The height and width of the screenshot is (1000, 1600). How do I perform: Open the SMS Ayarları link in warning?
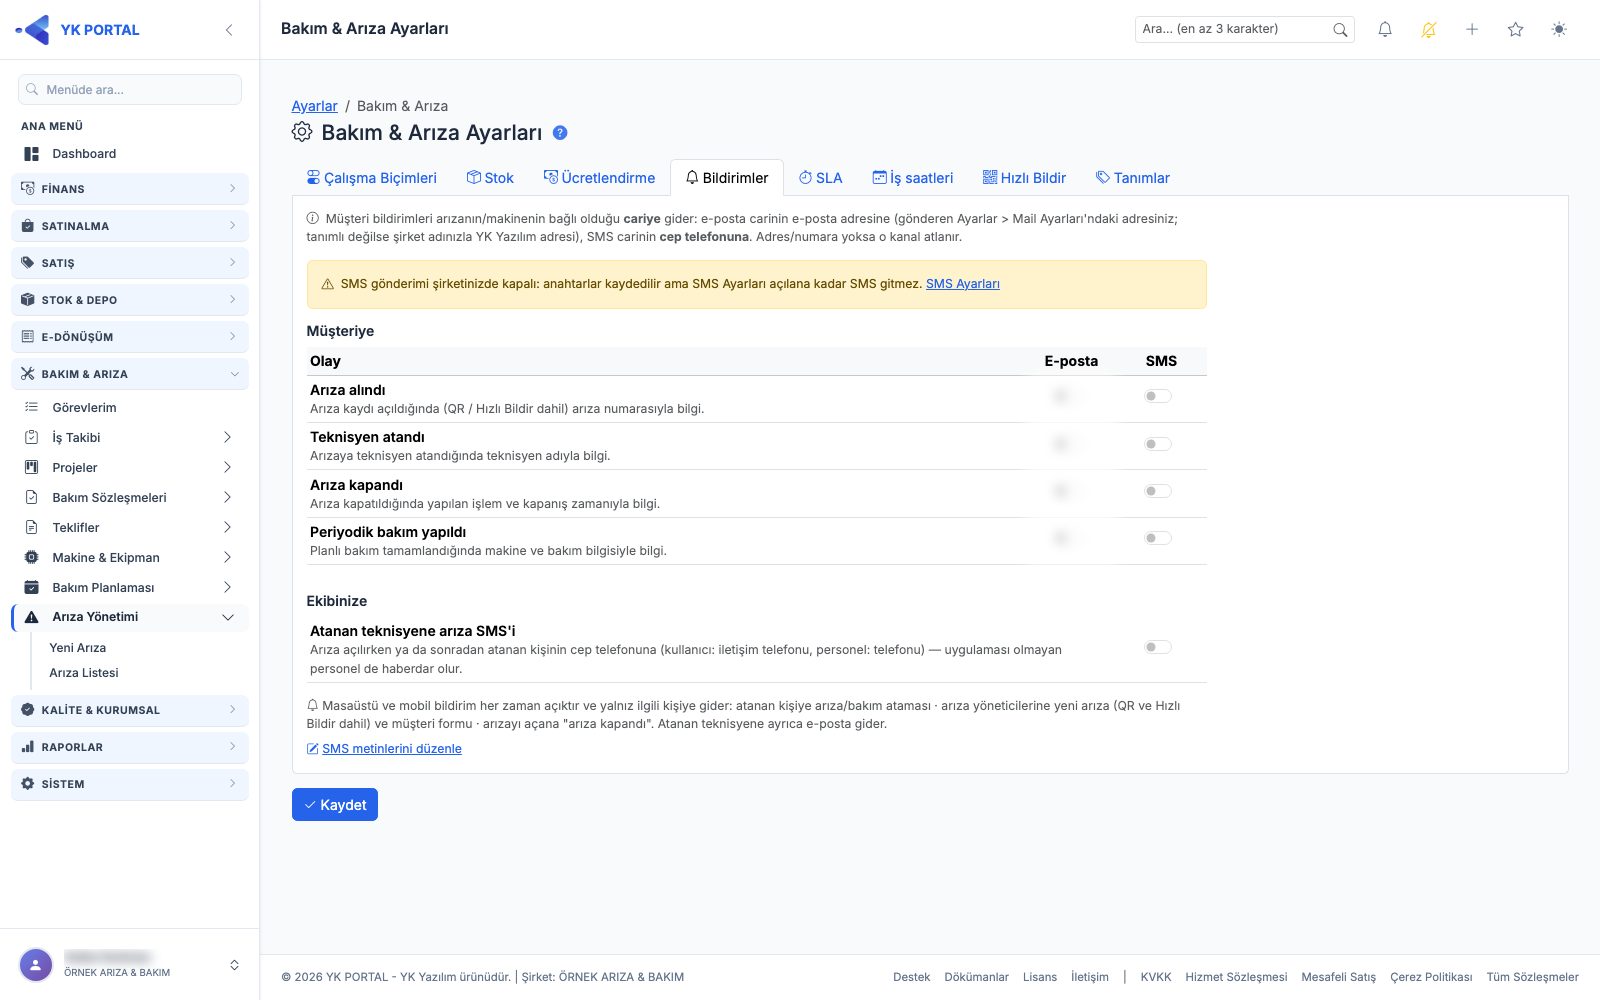(962, 284)
